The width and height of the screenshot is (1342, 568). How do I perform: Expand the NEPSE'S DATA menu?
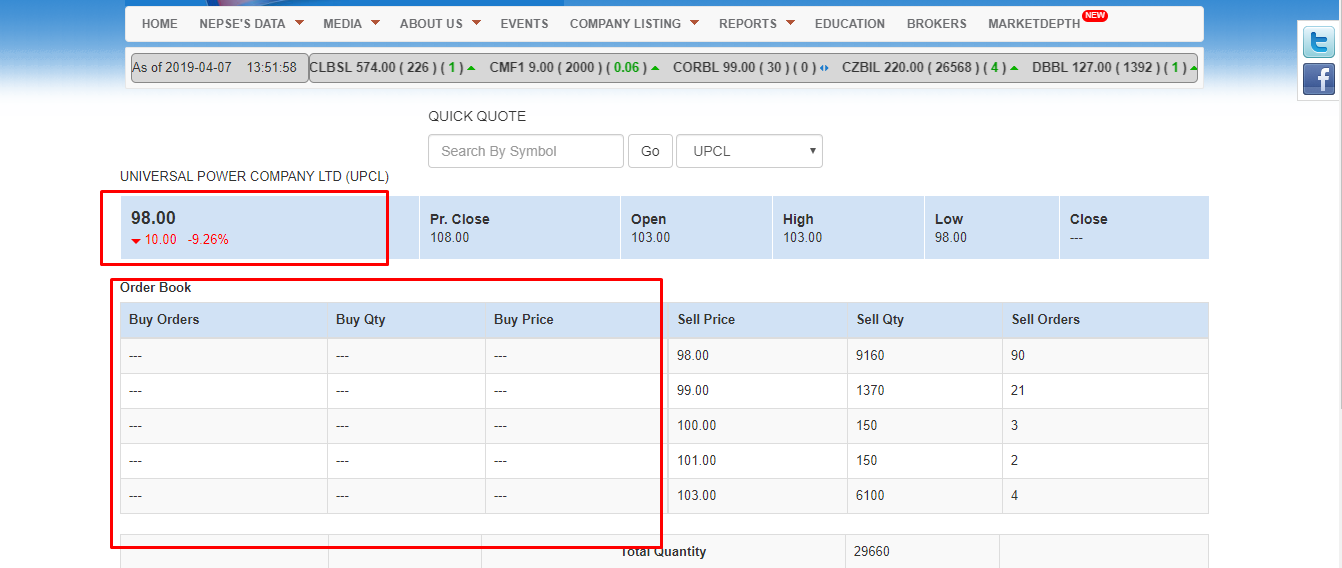click(x=251, y=23)
